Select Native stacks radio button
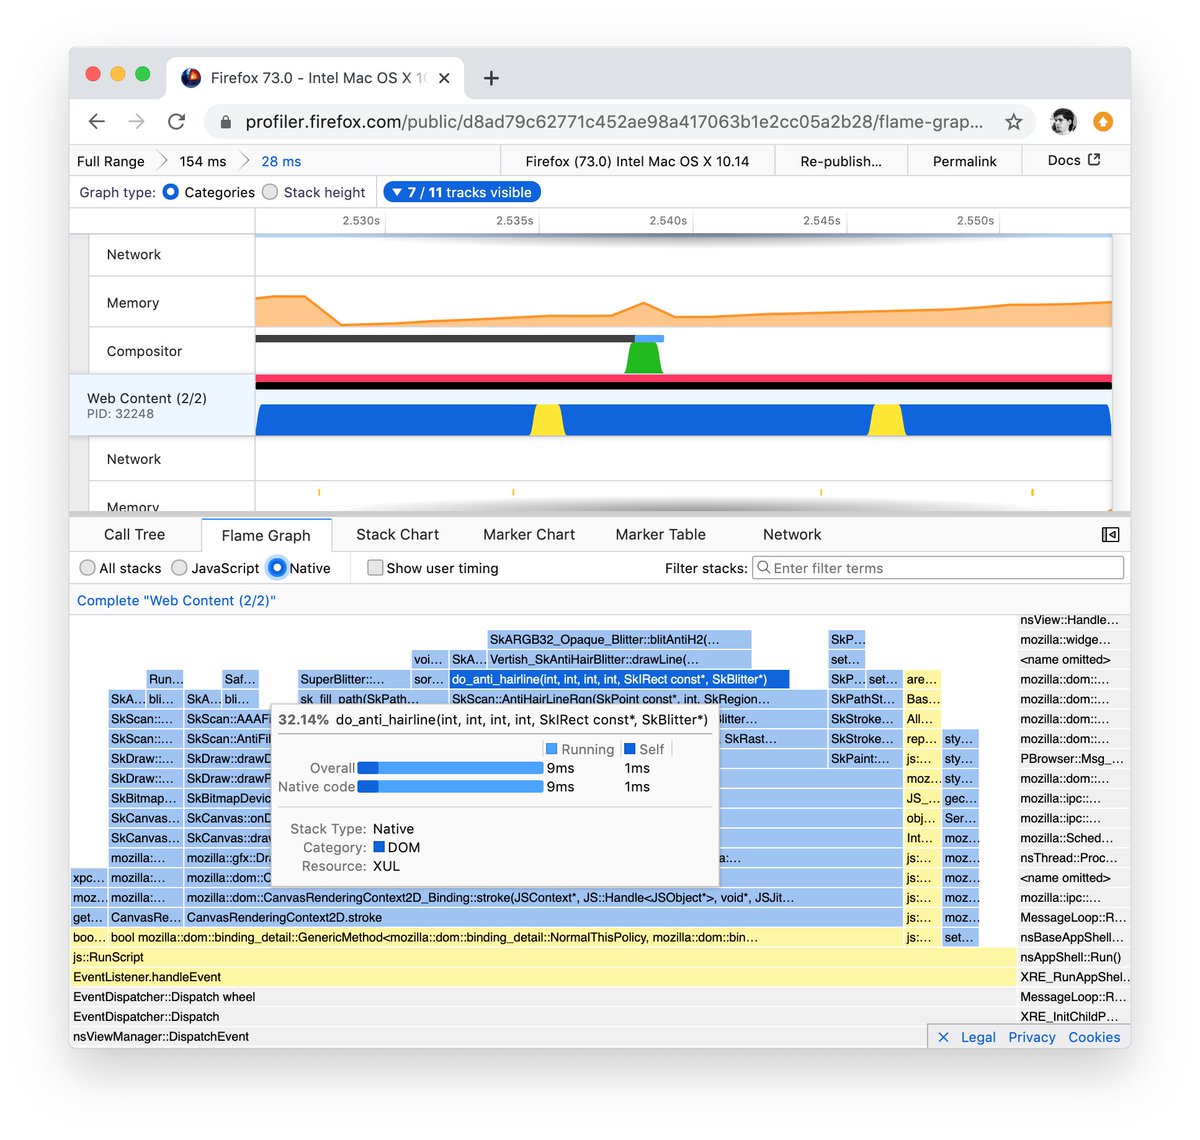This screenshot has height=1140, width=1200. (x=277, y=568)
